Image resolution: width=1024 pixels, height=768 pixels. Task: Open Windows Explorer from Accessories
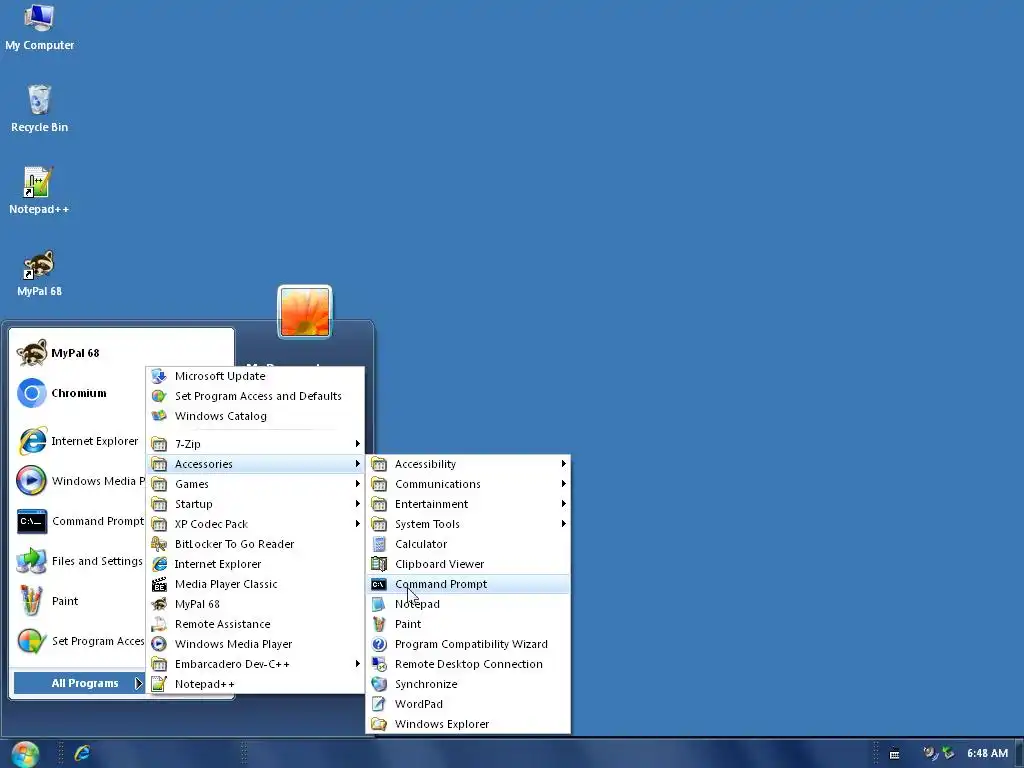coord(468,724)
